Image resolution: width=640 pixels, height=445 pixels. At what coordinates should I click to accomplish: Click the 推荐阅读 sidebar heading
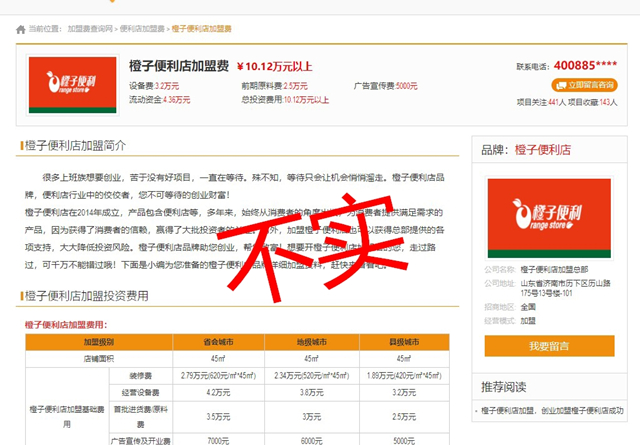[504, 387]
